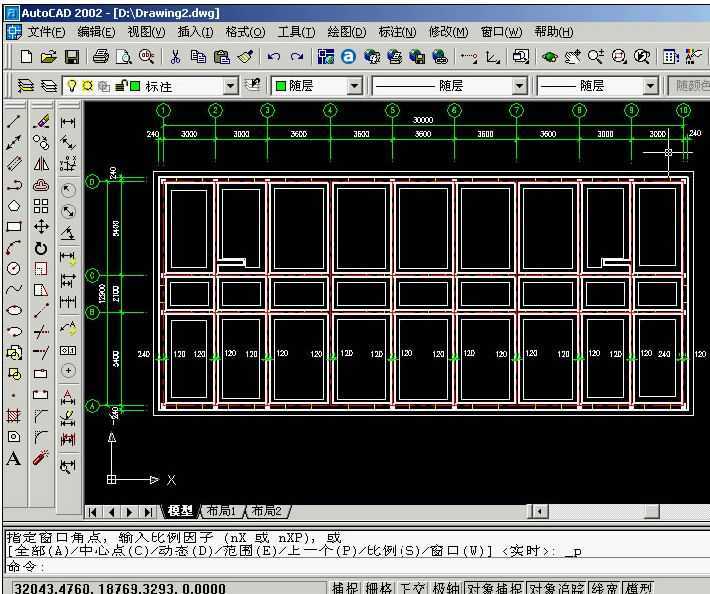Print drawing using printer icon
Screen dimensions: 710x594
[101, 57]
